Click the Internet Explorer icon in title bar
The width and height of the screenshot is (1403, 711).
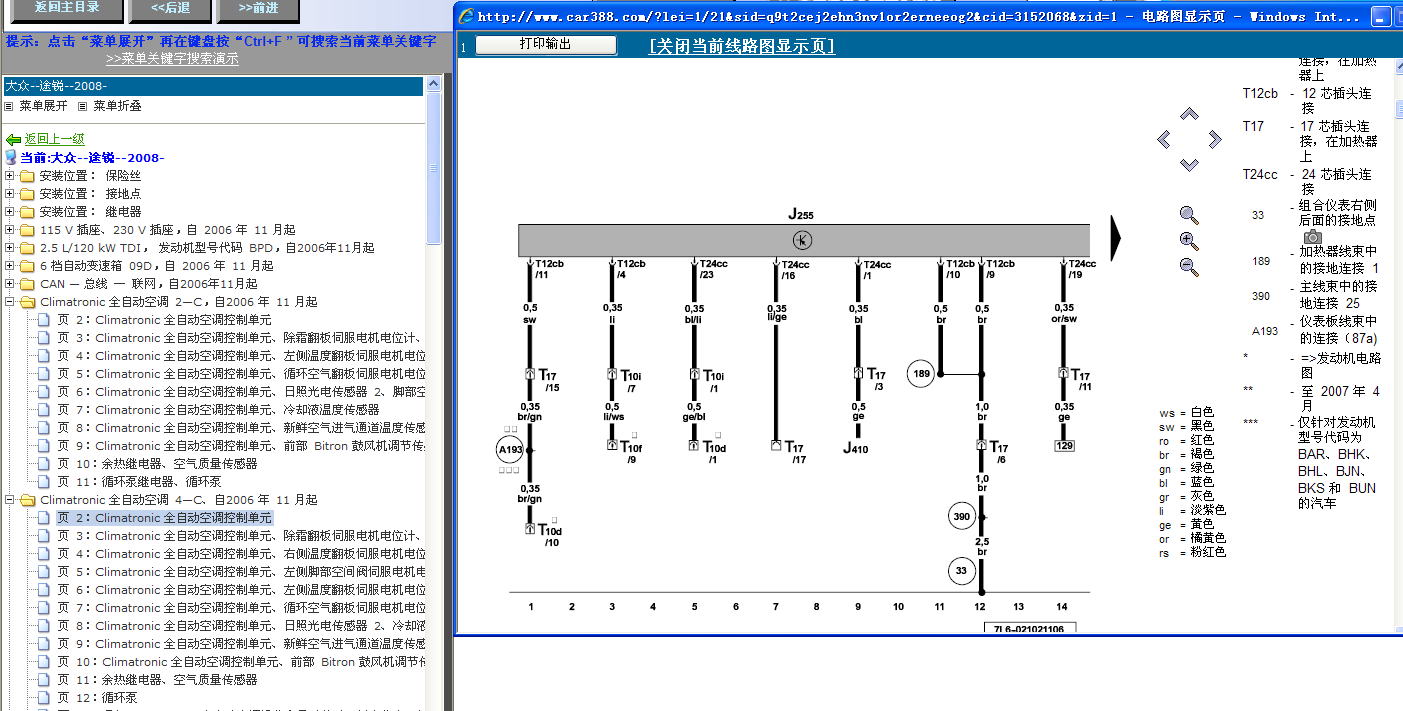[466, 16]
